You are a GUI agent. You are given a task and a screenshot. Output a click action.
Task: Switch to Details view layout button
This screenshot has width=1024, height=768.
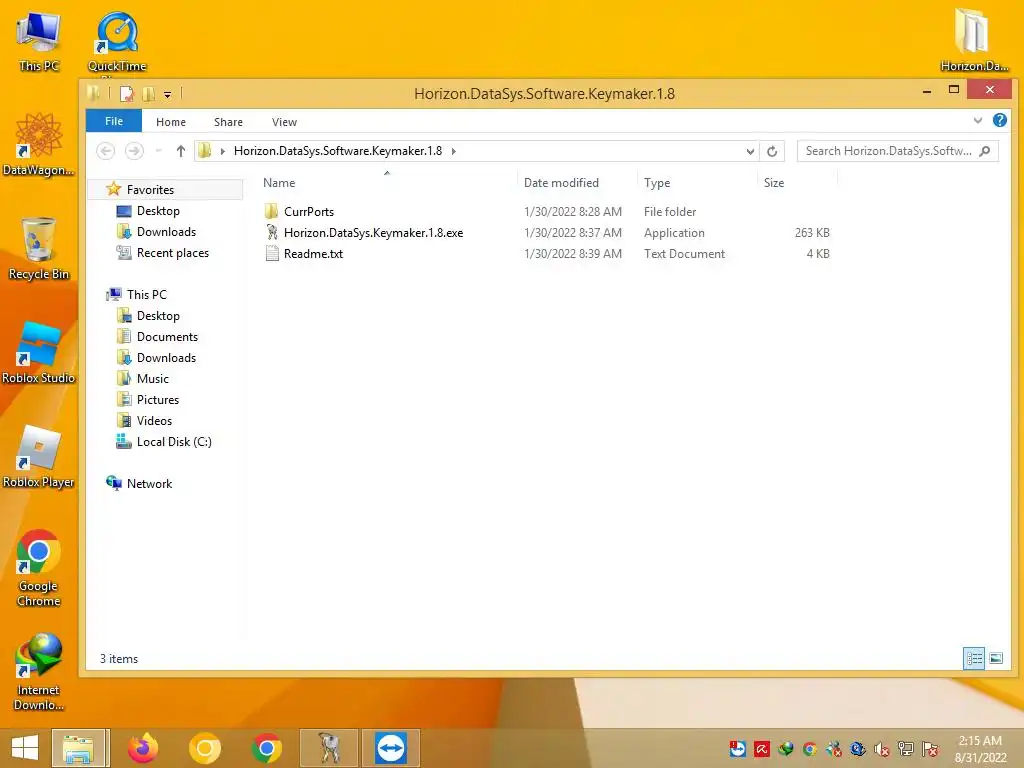coord(974,658)
